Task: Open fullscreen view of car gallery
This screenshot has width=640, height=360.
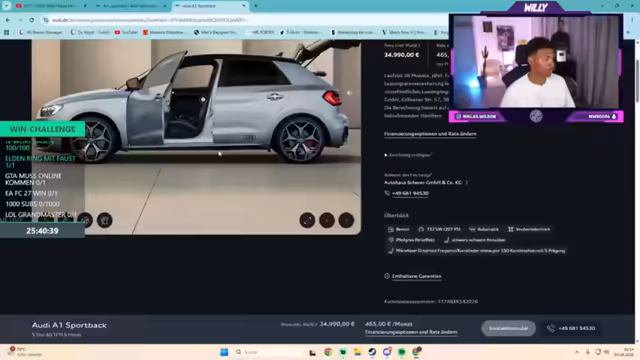Action: [307, 220]
